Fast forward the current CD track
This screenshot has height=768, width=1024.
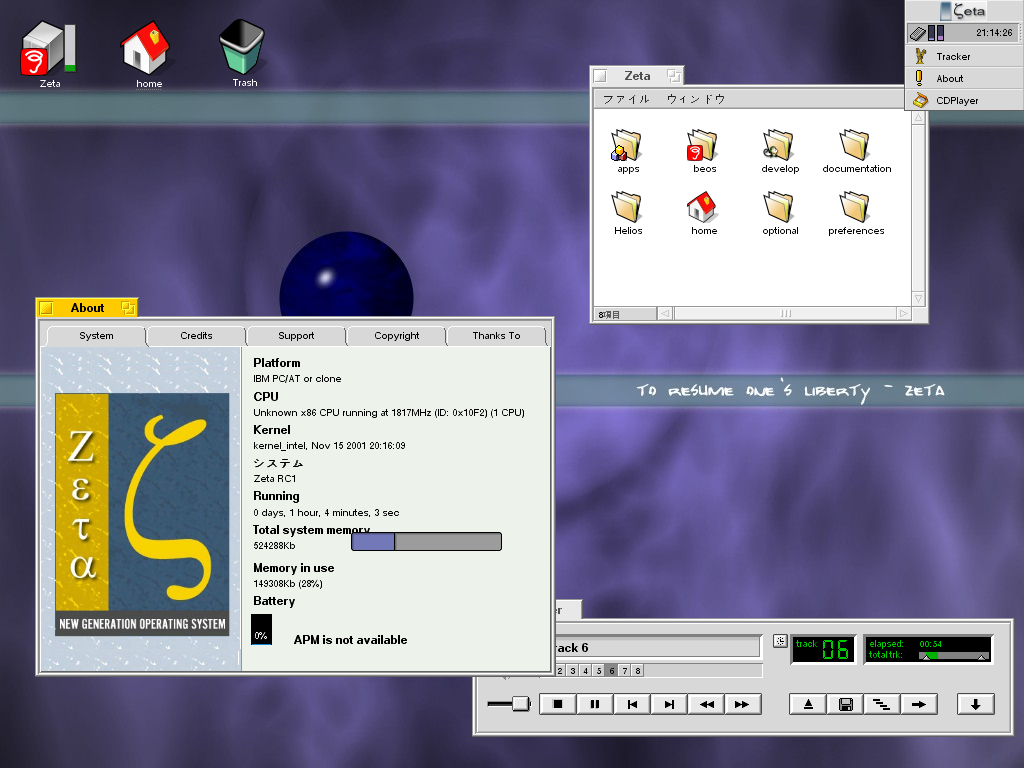743,704
